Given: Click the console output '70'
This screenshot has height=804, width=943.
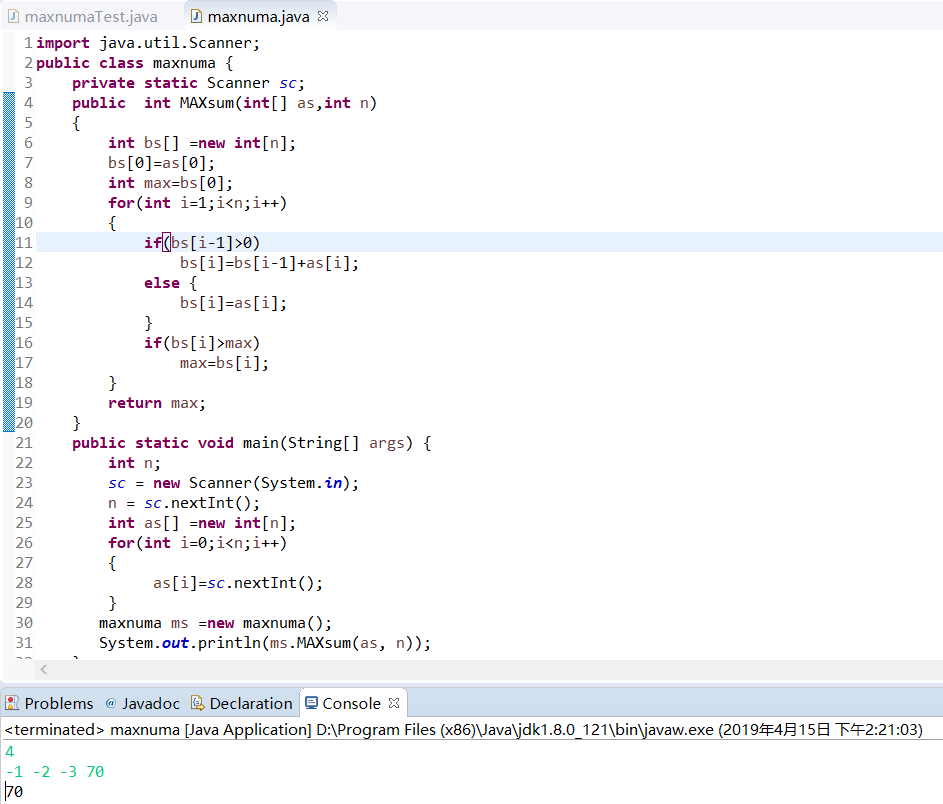Looking at the screenshot, I should coord(14,791).
